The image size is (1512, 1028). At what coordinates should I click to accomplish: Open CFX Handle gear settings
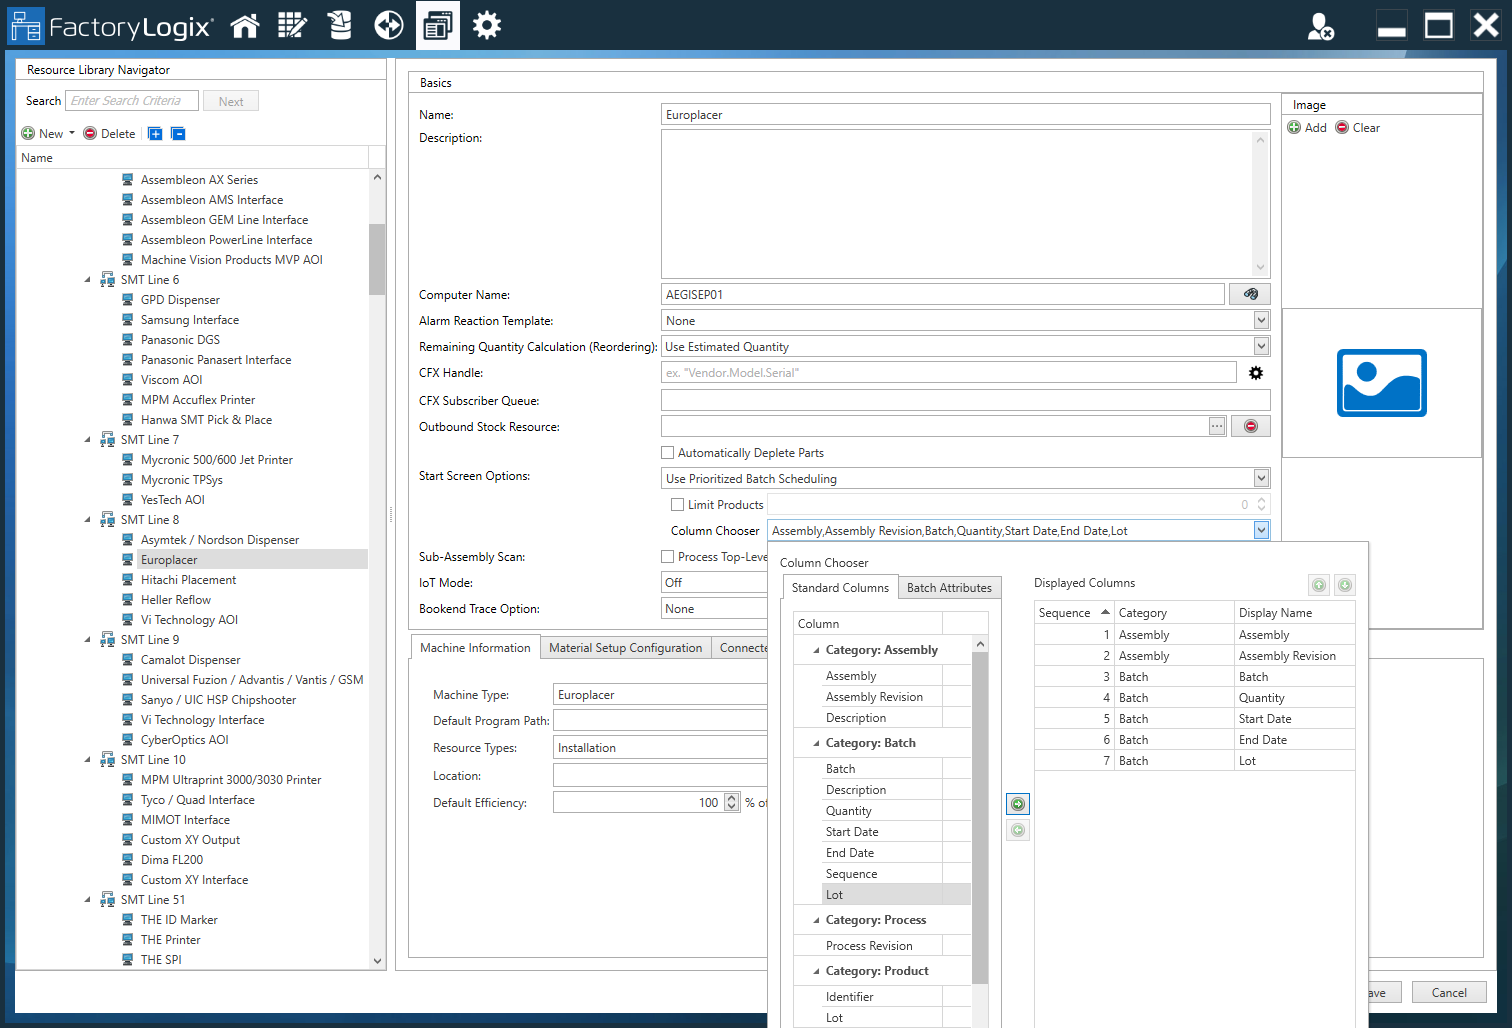click(1256, 371)
